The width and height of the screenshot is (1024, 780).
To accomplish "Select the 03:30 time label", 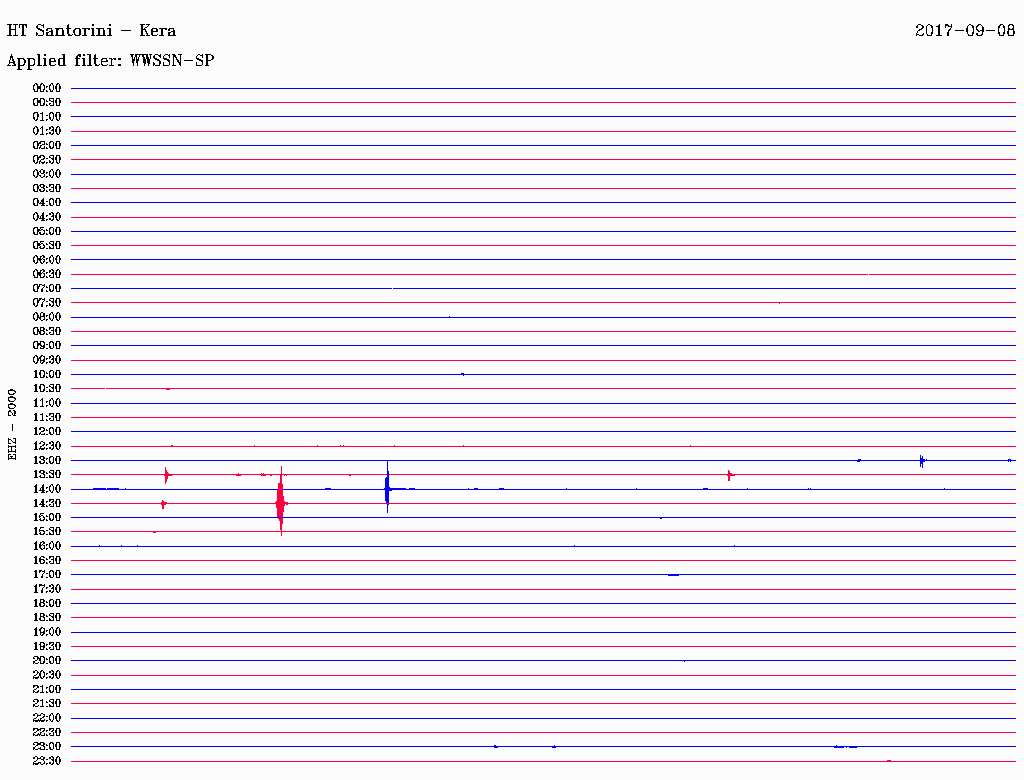I will click(x=47, y=188).
